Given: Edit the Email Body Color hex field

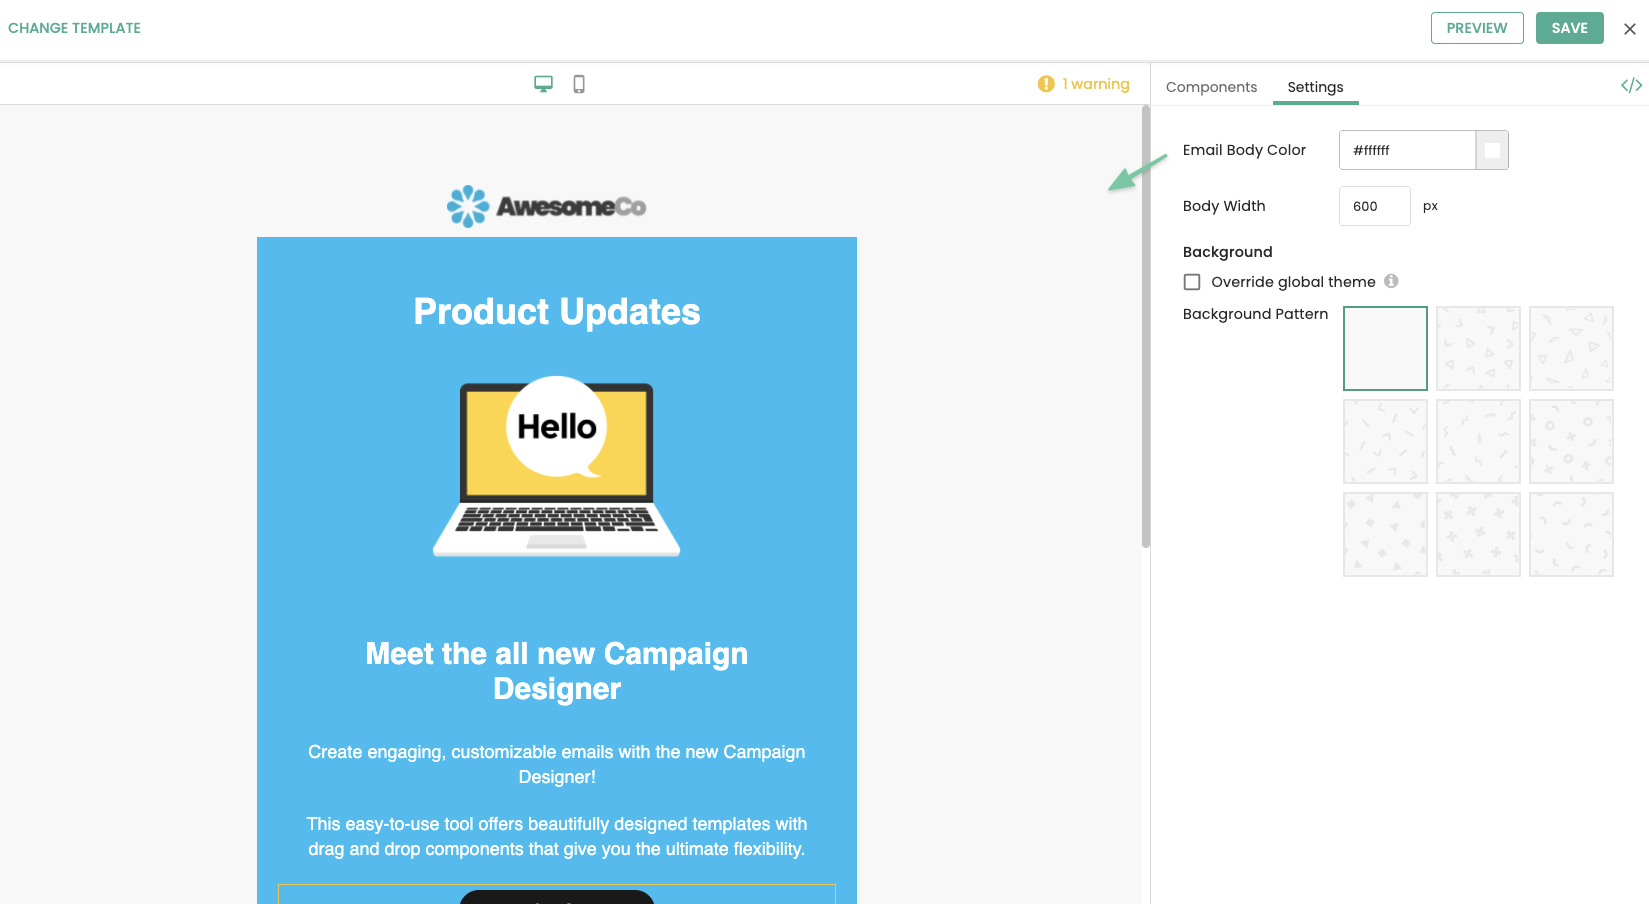Looking at the screenshot, I should pyautogui.click(x=1407, y=150).
